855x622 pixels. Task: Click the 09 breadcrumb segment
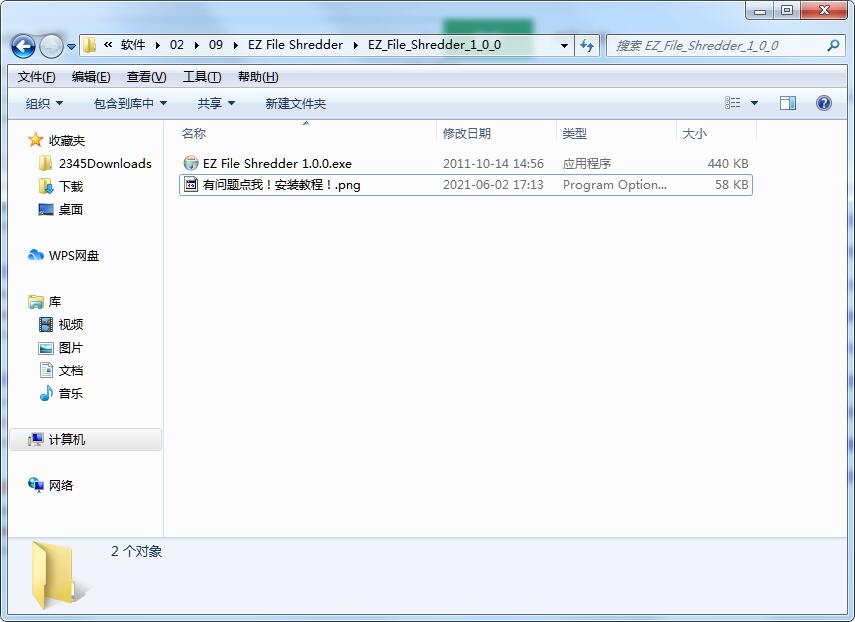pyautogui.click(x=216, y=45)
